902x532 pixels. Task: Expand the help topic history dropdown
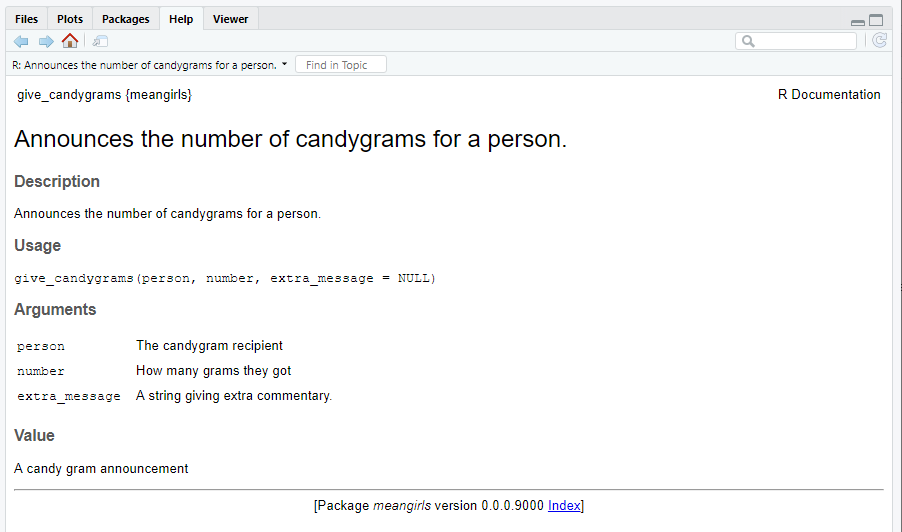tap(285, 64)
